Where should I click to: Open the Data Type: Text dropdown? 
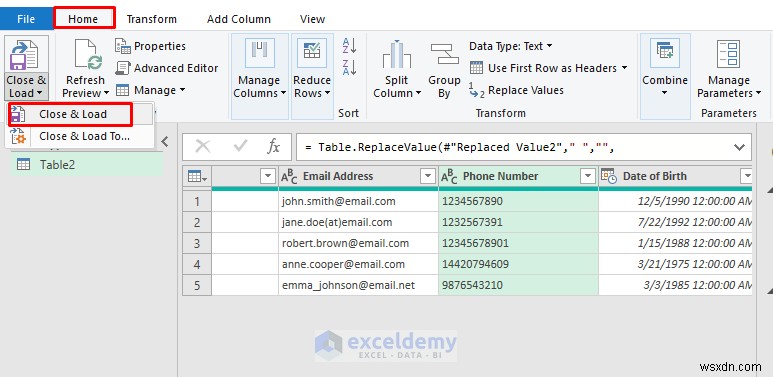511,46
